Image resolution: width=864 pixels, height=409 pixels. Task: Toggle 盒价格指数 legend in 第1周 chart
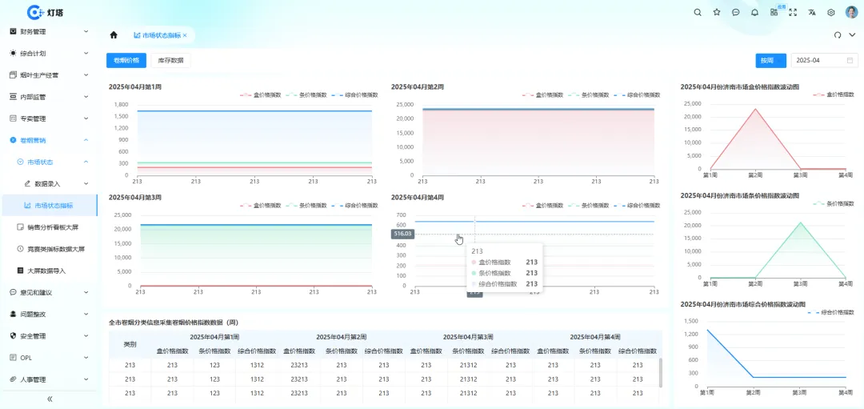[x=261, y=95]
